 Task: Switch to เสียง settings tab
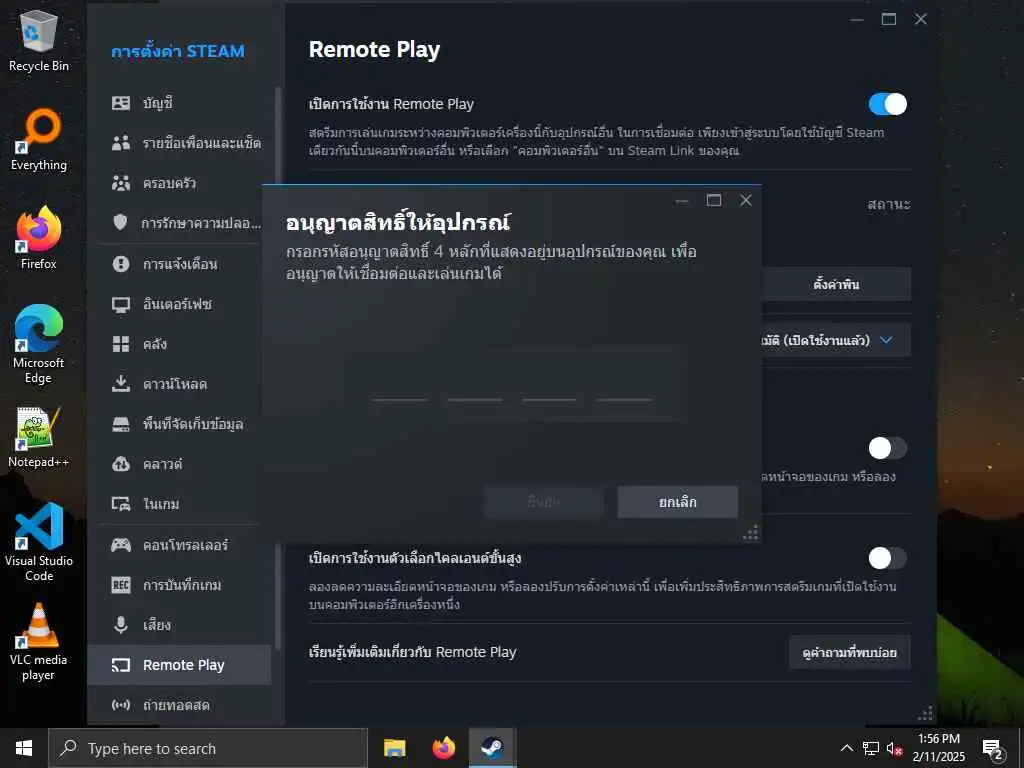180,625
